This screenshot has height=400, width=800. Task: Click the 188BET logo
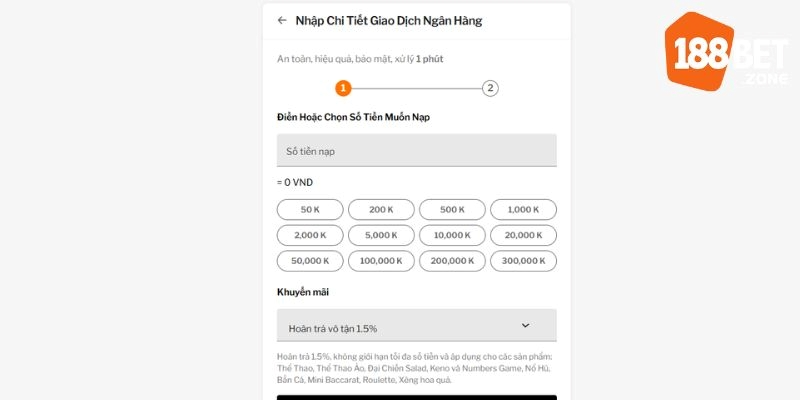point(725,51)
